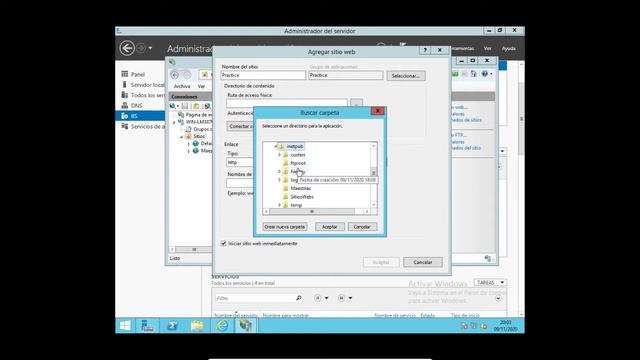Click the Panel icon in Server Manager sidebar
640x360 pixels.
tap(124, 74)
